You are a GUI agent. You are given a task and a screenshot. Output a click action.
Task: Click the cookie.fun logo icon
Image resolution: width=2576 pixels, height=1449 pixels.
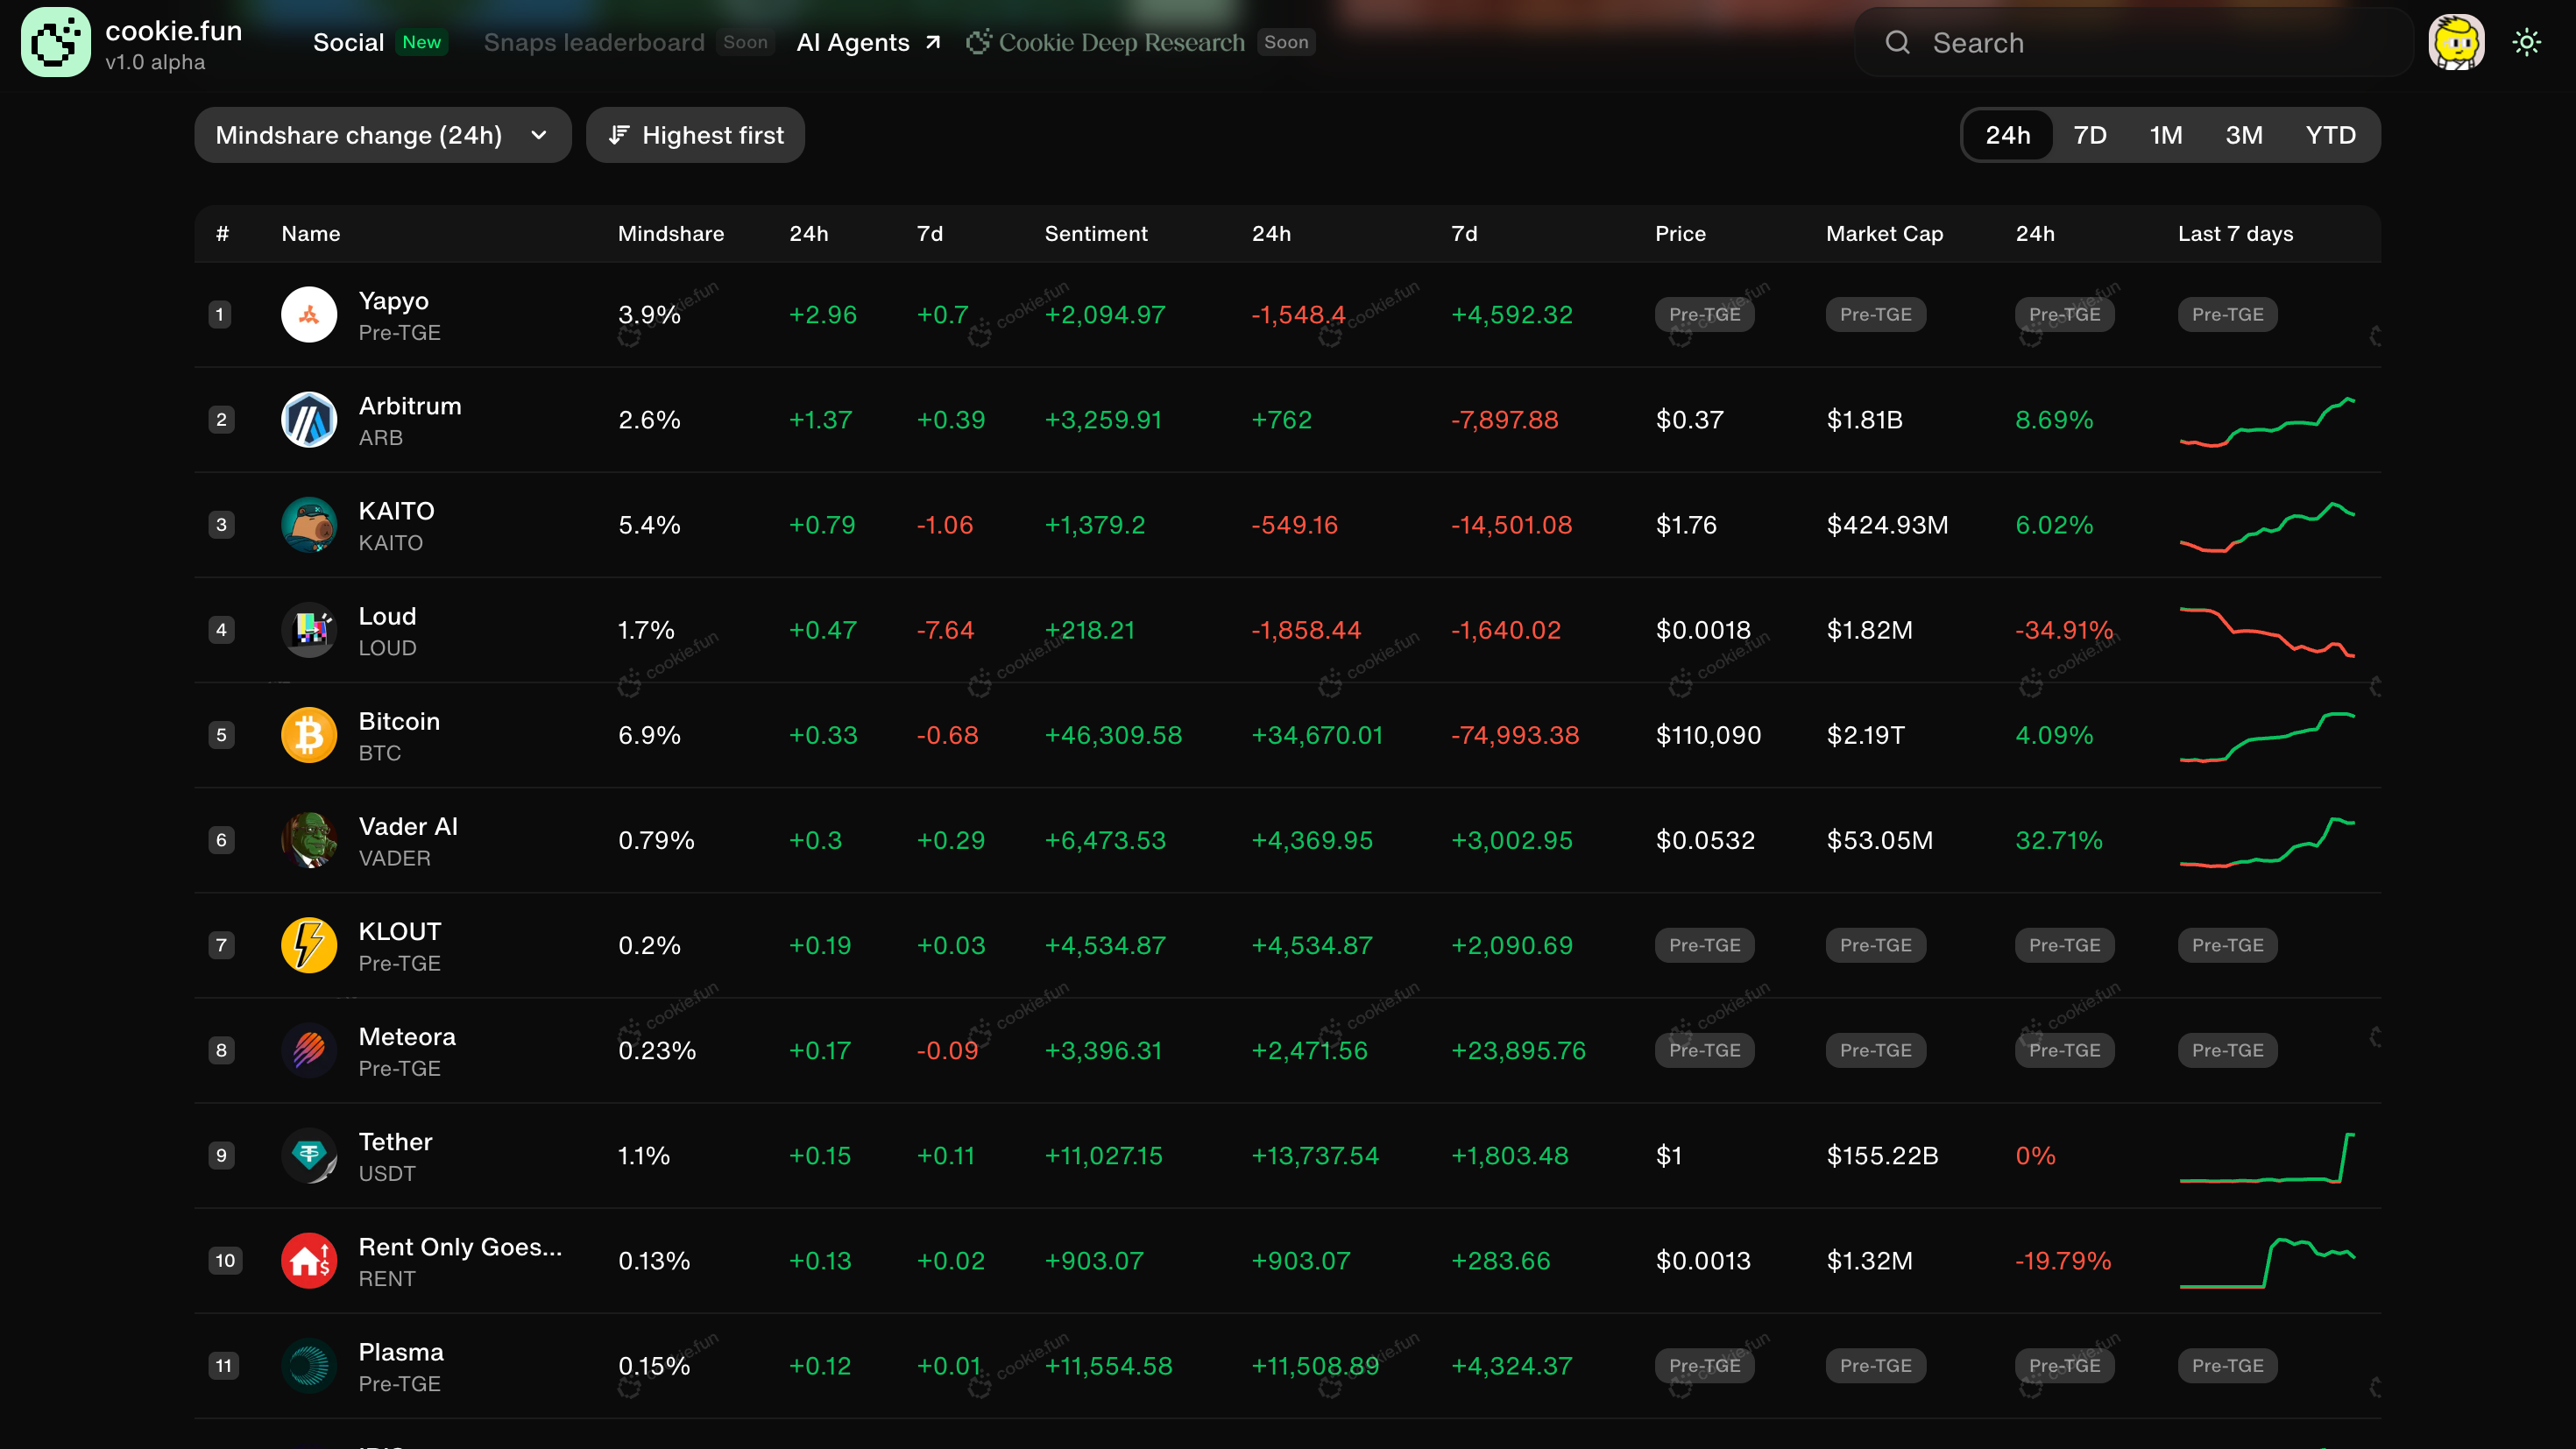(x=56, y=42)
